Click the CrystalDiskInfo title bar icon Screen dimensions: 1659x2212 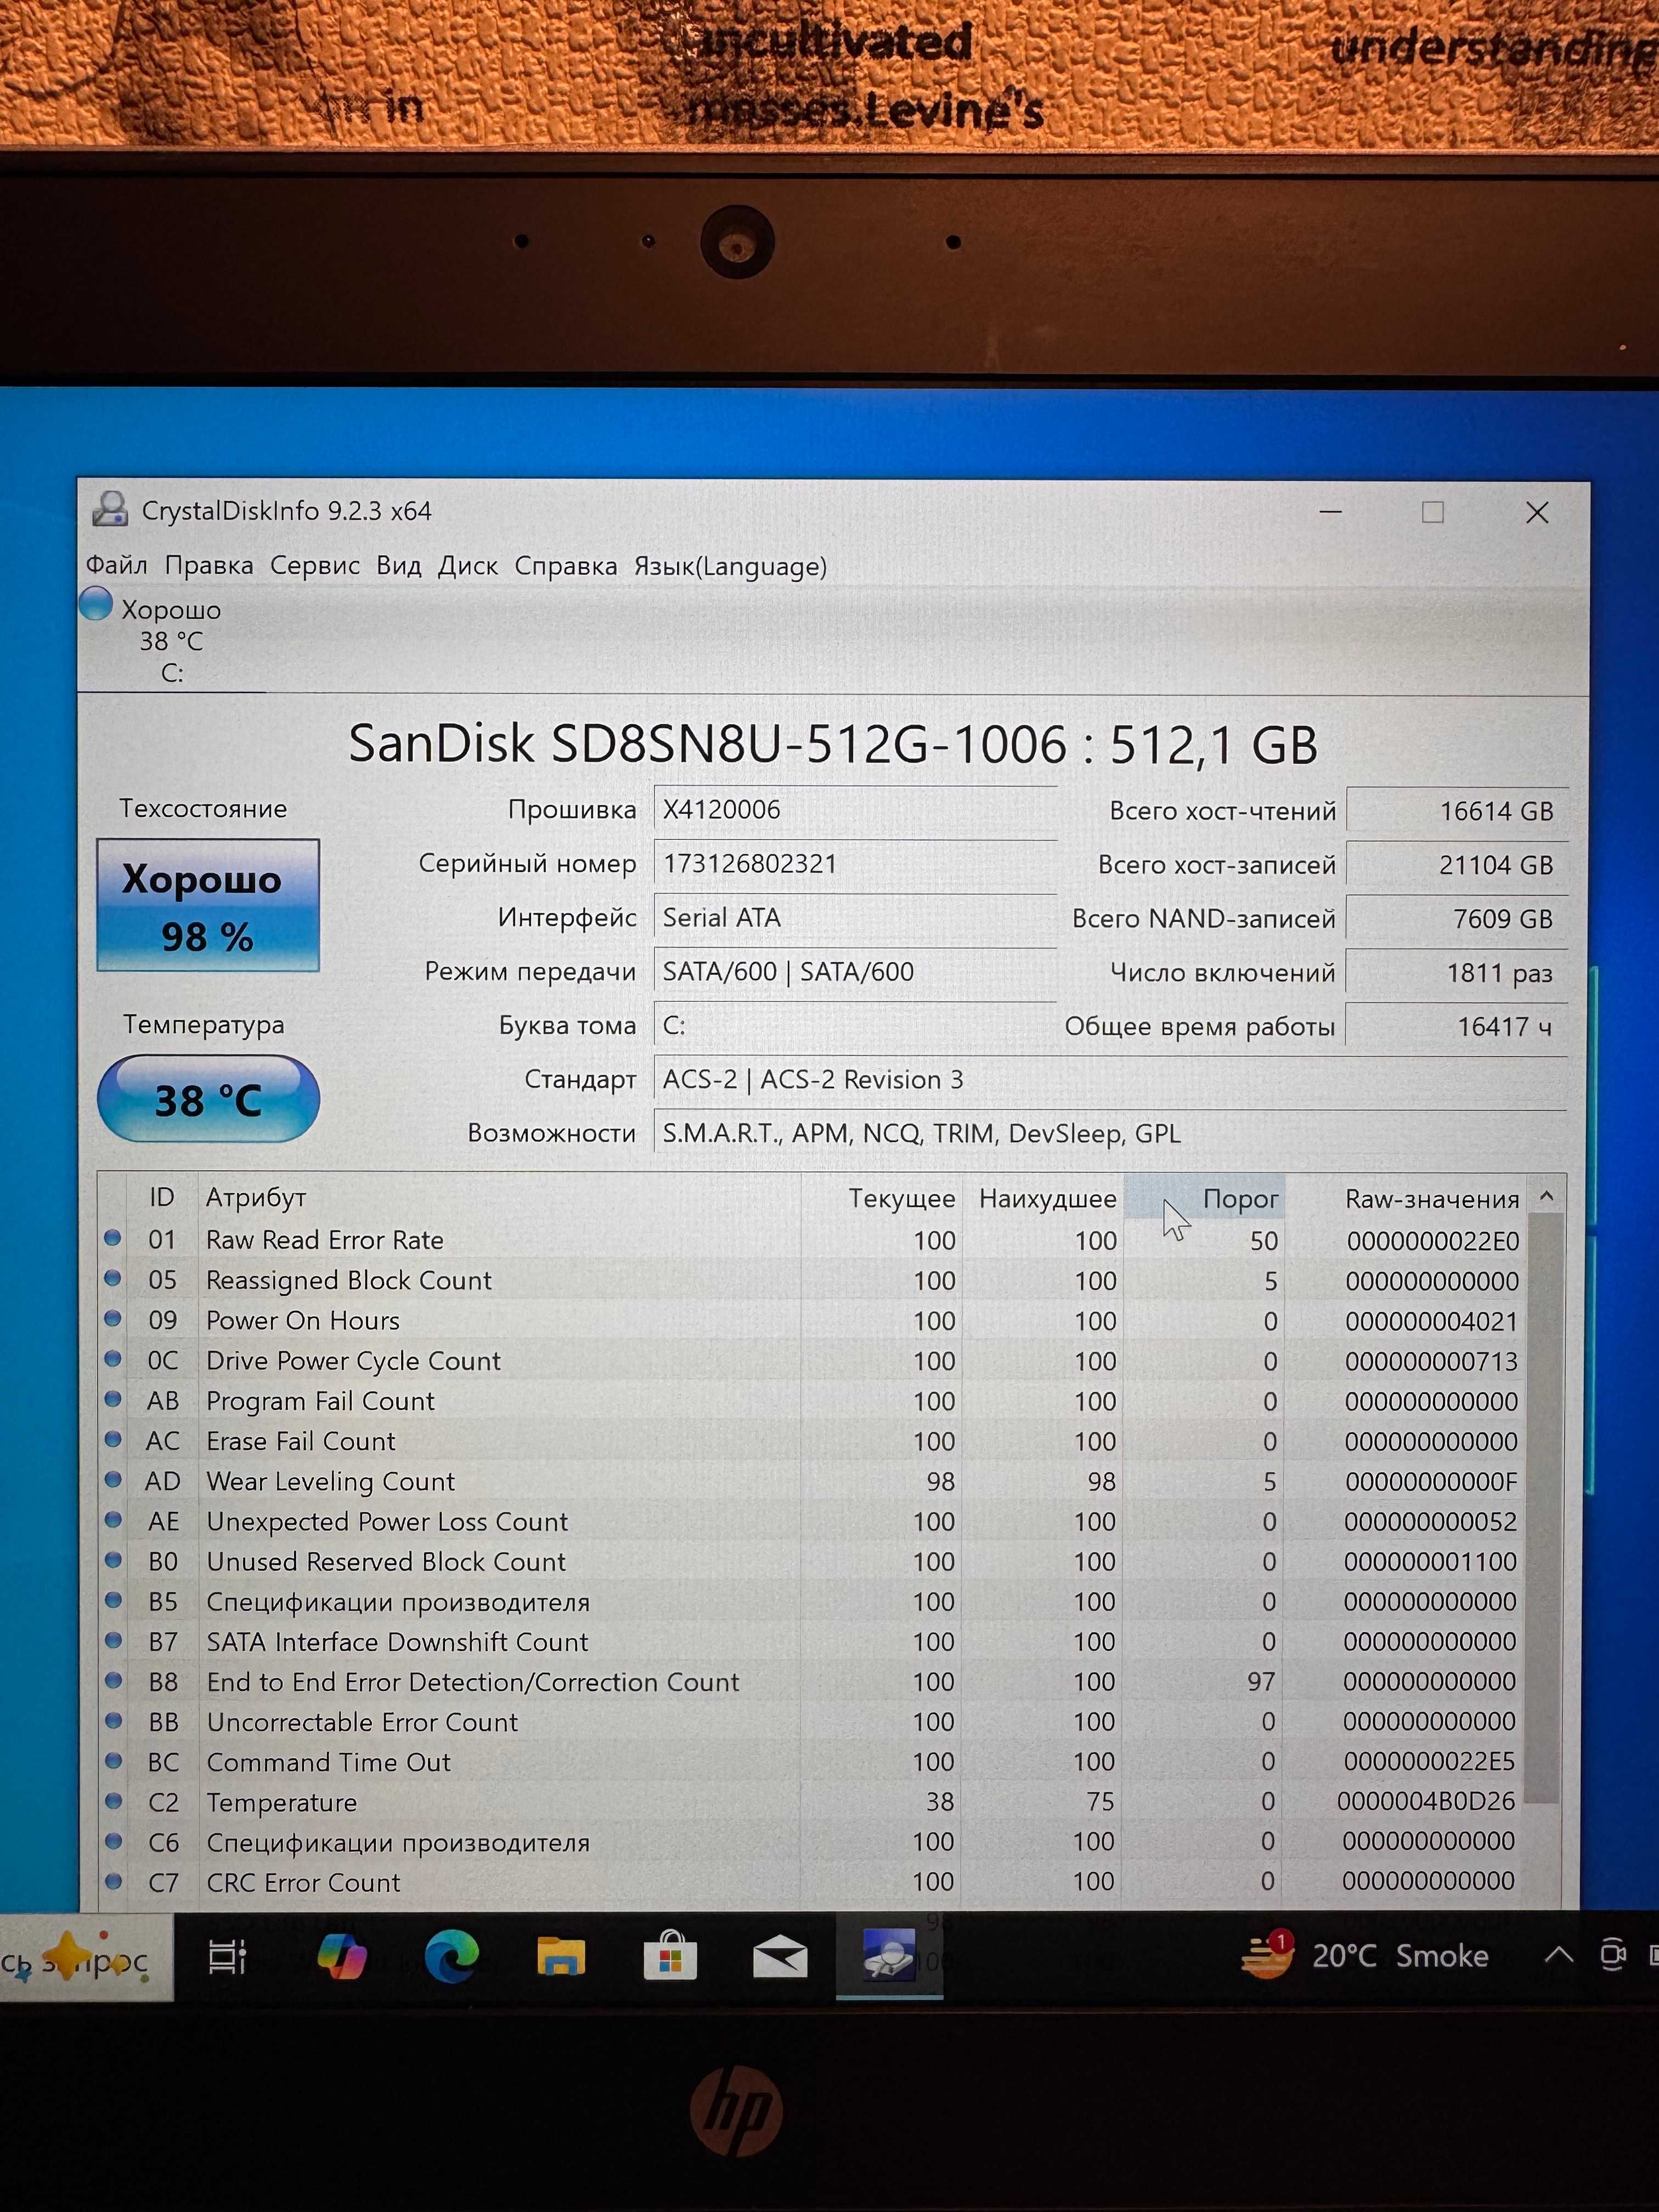110,509
